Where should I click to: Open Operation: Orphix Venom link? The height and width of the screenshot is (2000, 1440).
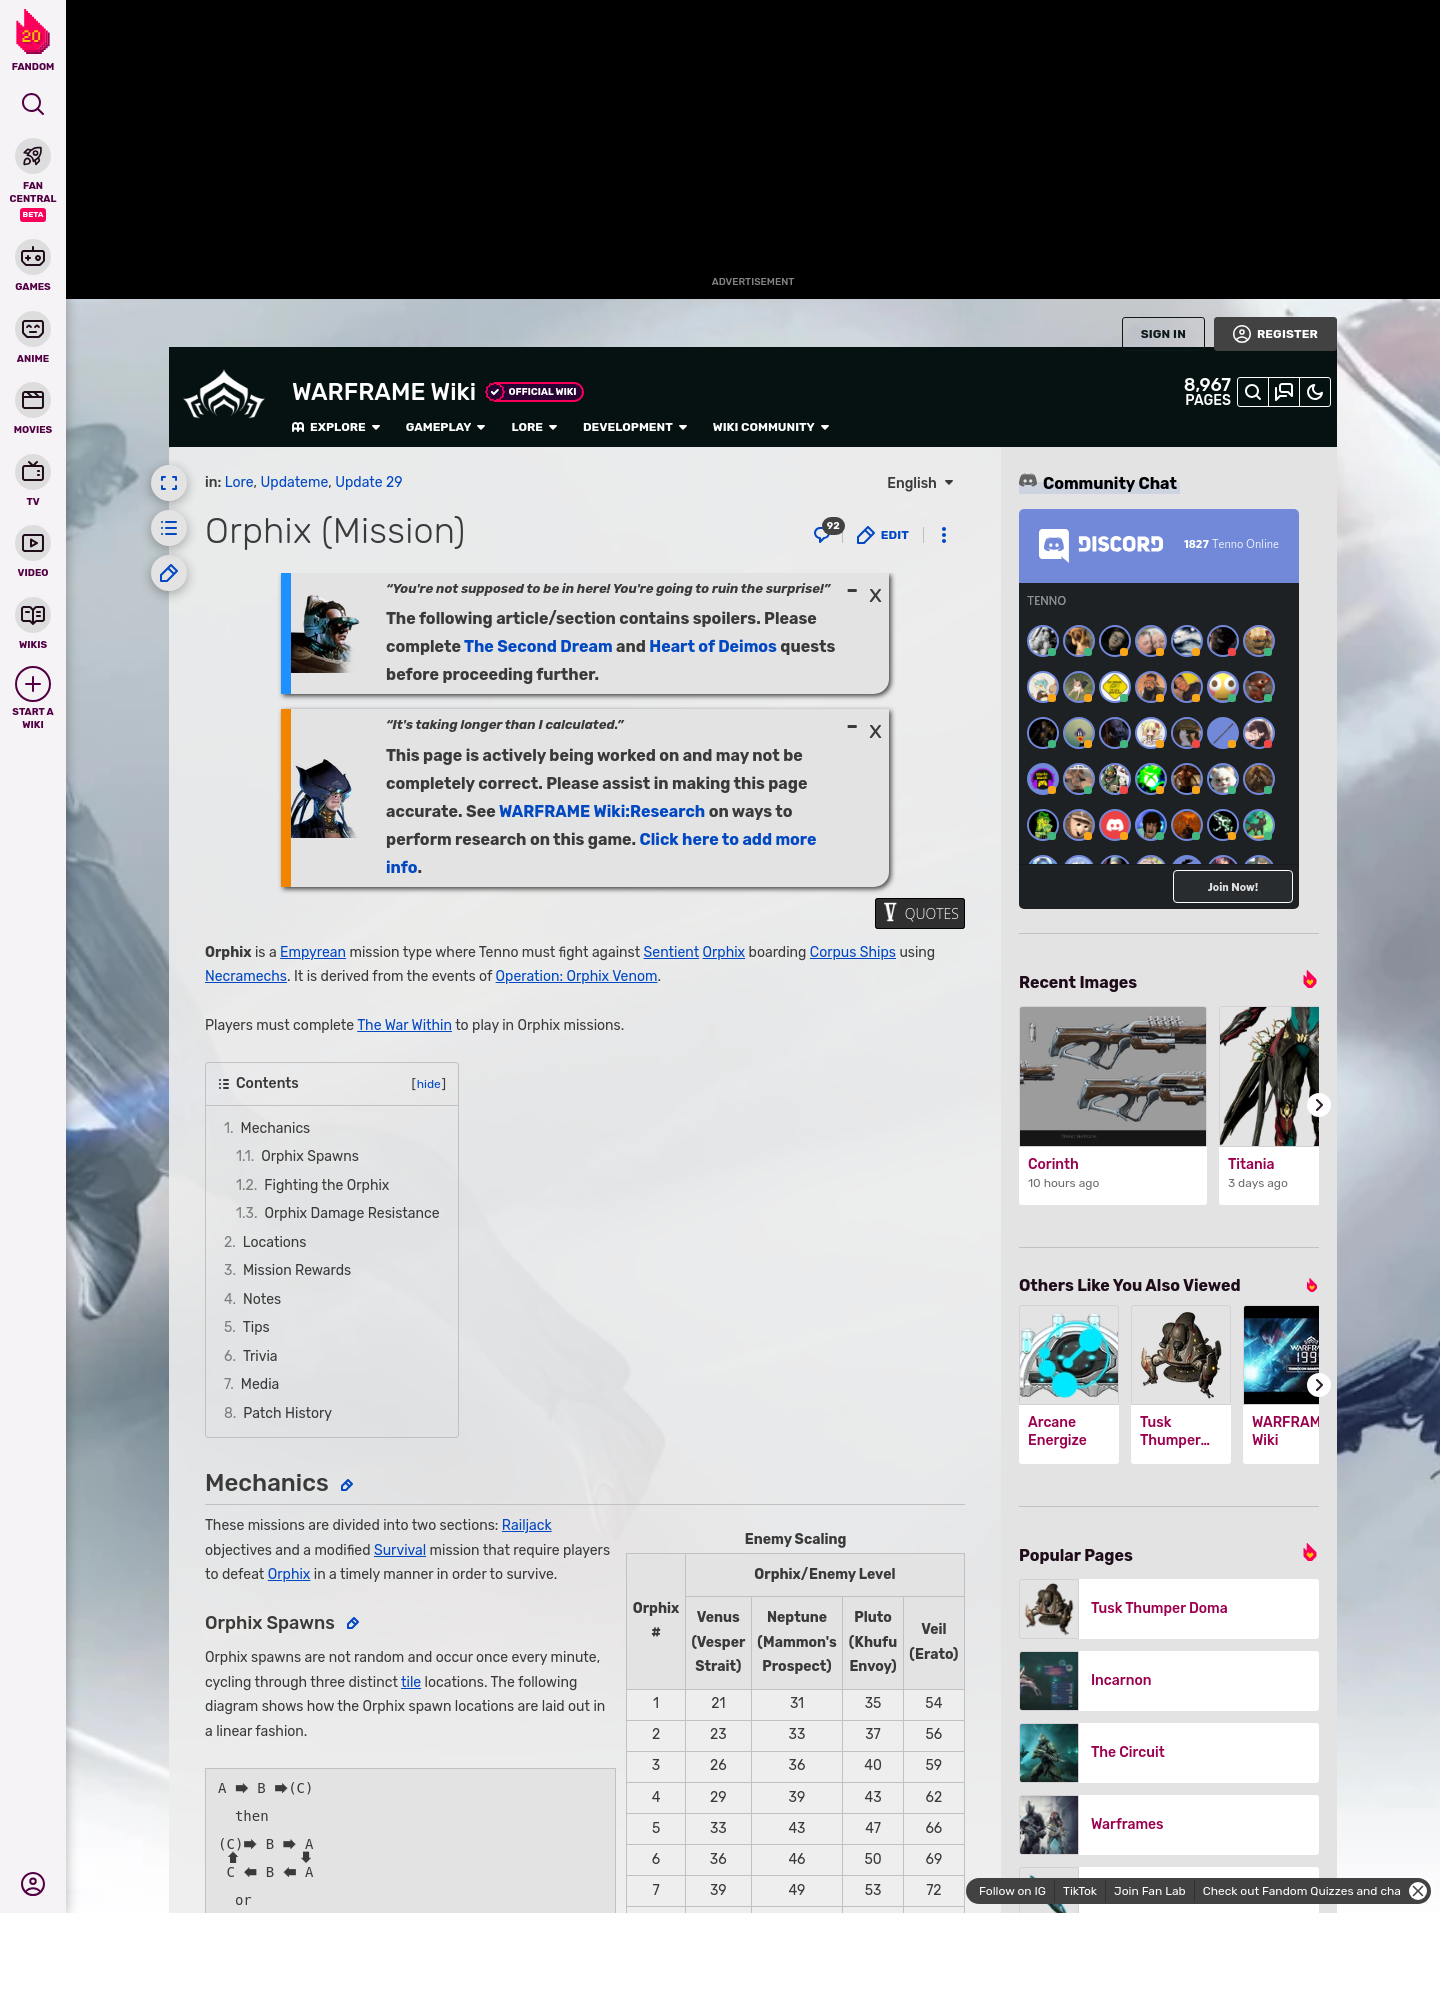pos(576,976)
